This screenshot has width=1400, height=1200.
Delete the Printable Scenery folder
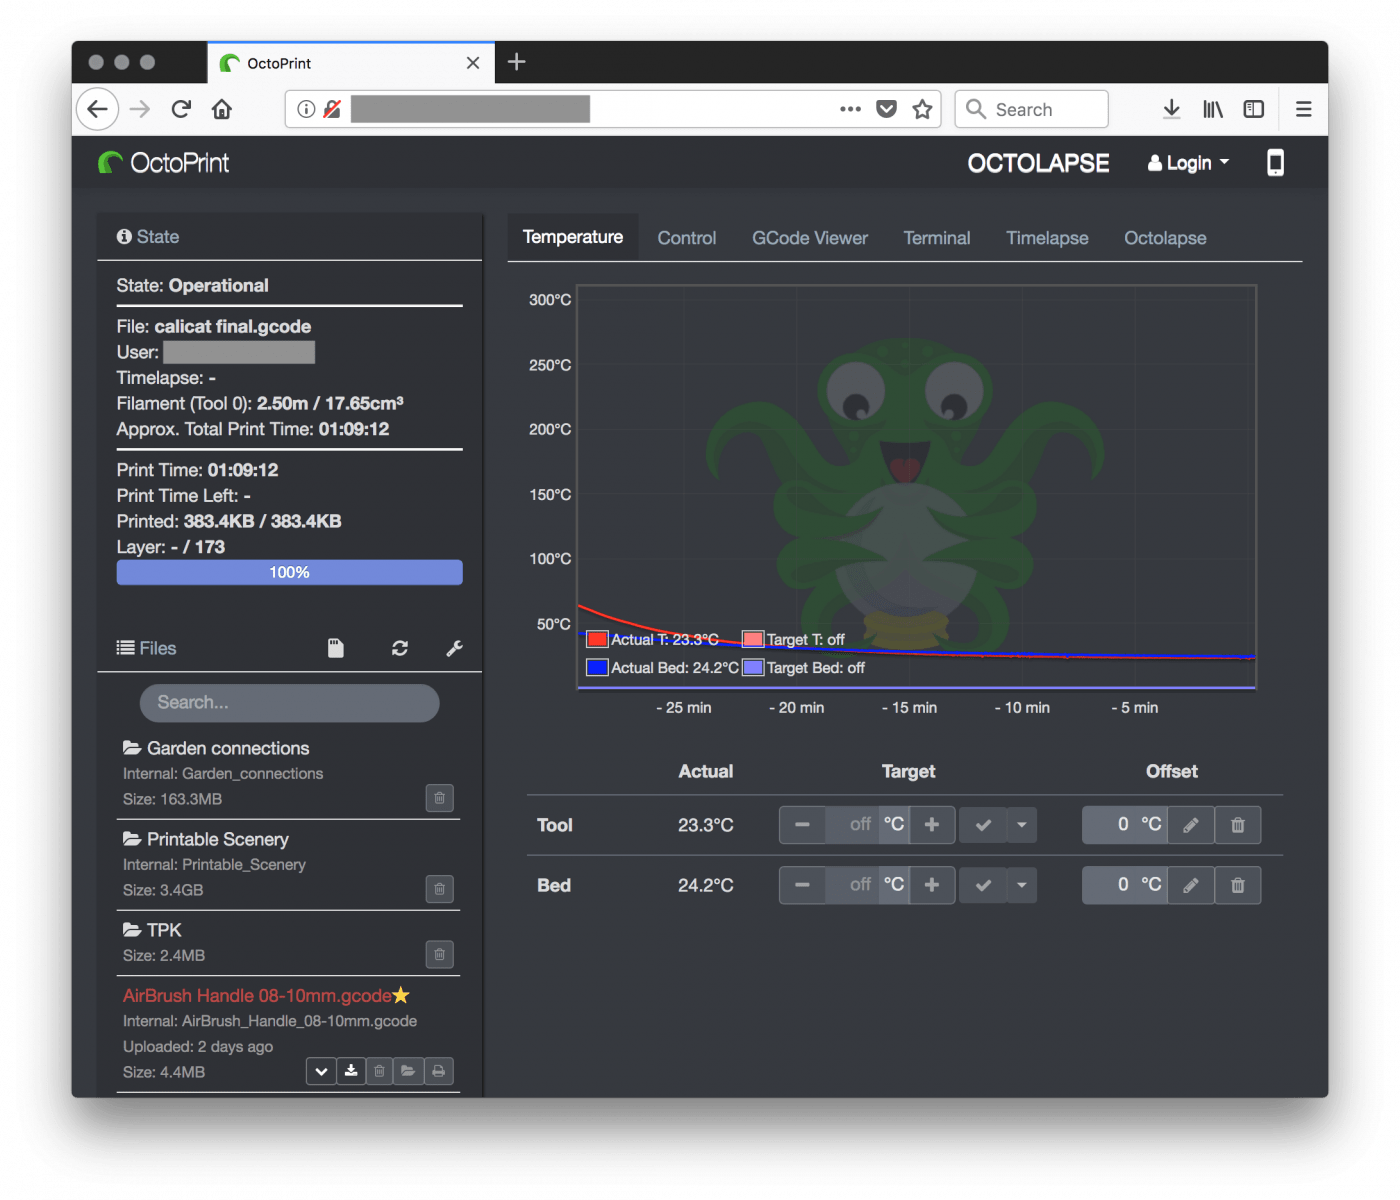point(440,889)
